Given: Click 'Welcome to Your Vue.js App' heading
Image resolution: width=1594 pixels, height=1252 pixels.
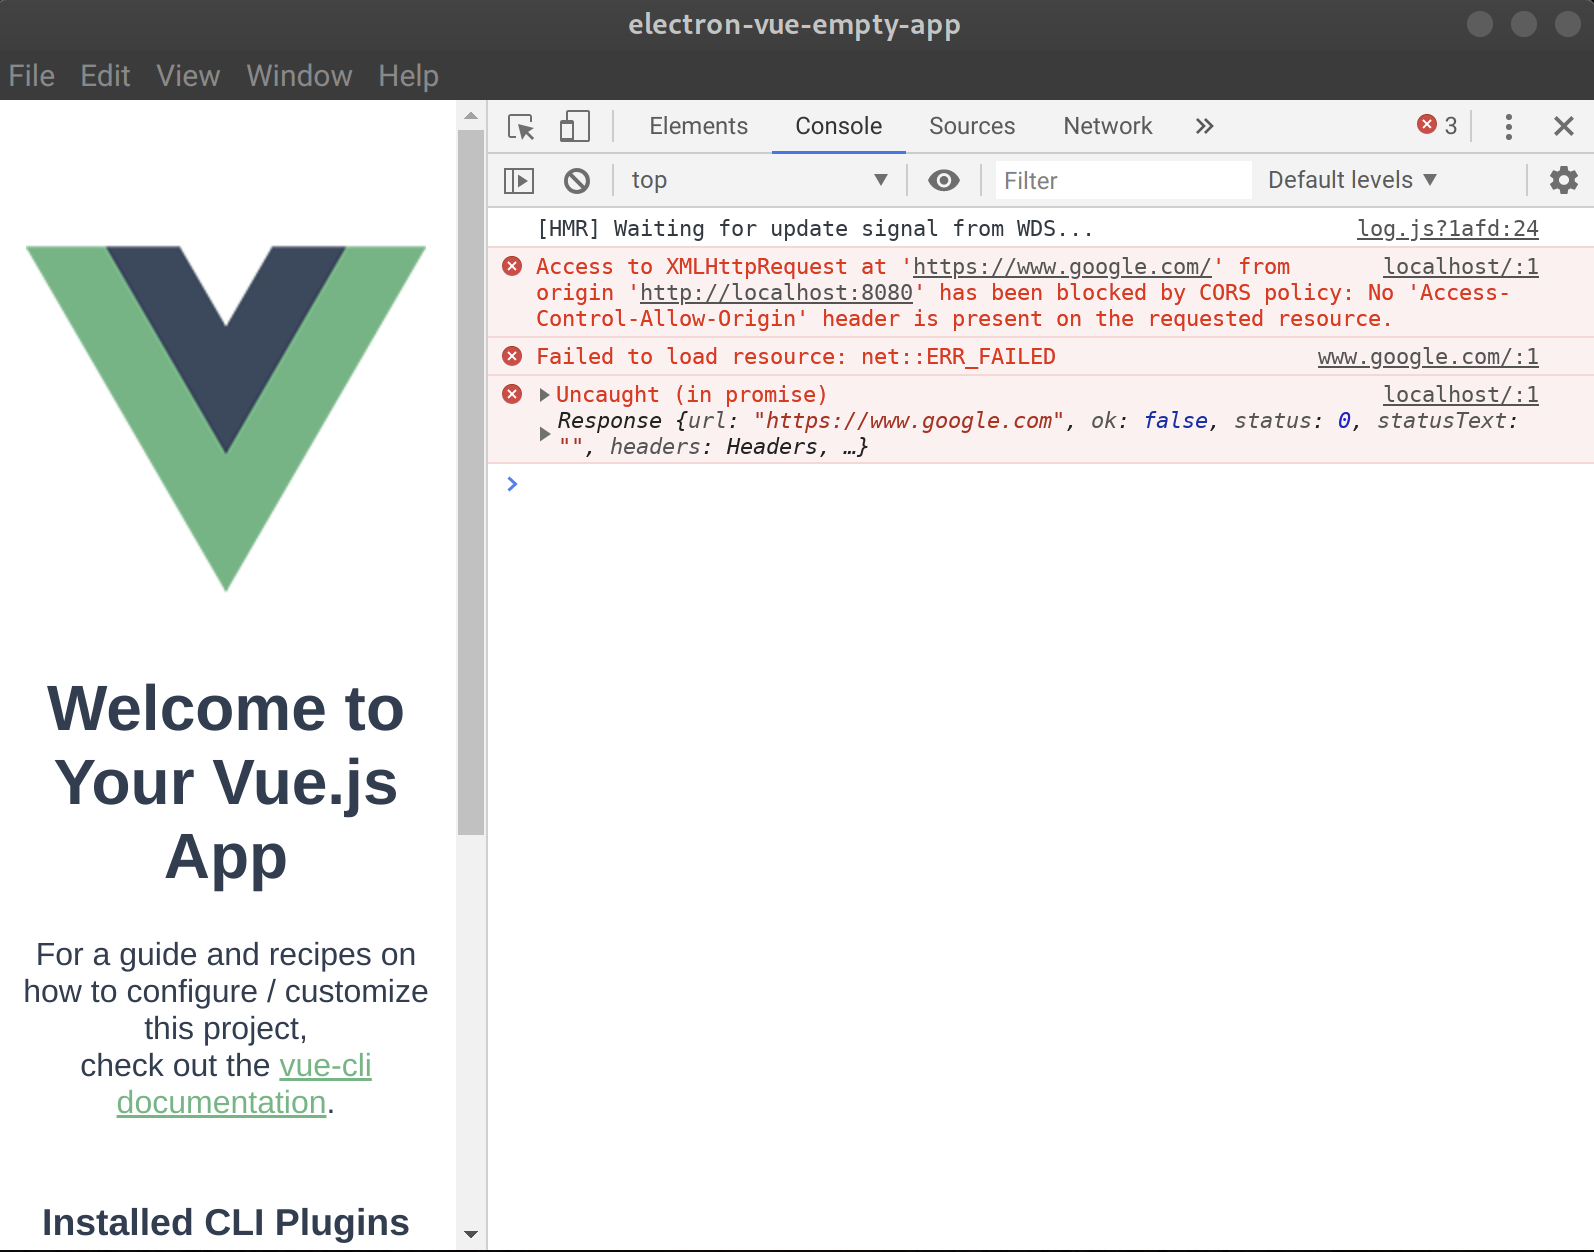Looking at the screenshot, I should (x=226, y=782).
